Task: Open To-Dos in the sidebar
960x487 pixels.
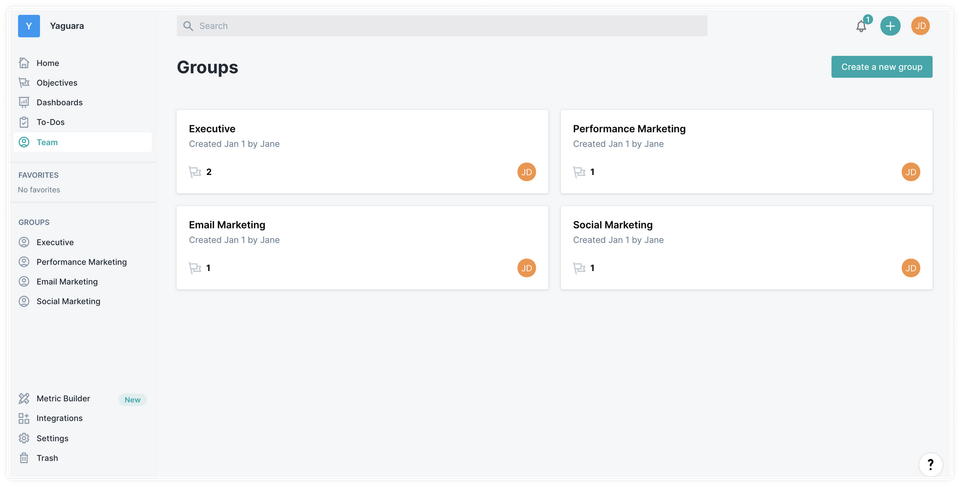Action: [50, 122]
